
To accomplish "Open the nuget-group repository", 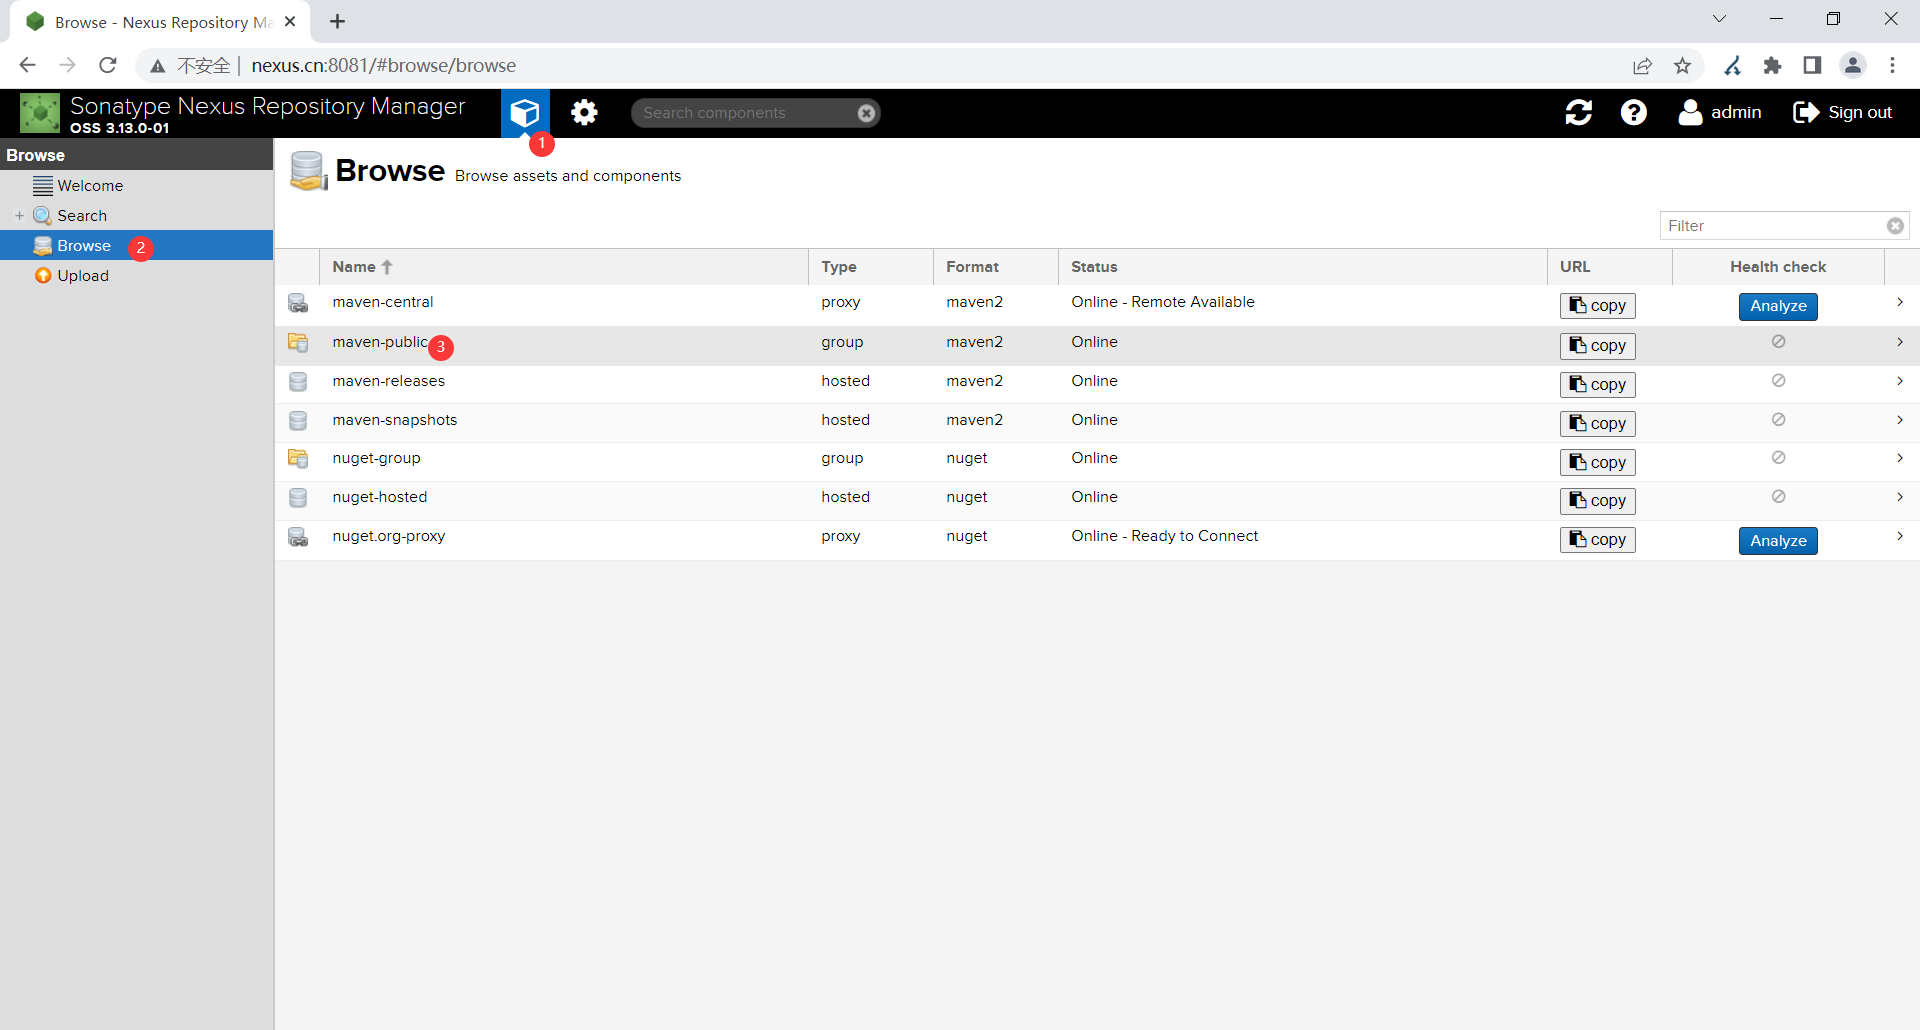I will [377, 458].
